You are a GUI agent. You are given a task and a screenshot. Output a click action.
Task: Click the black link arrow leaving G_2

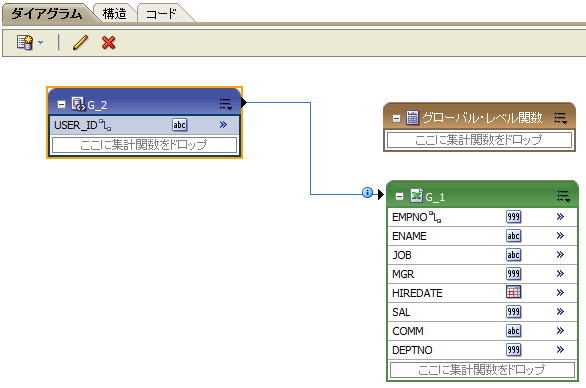[244, 102]
